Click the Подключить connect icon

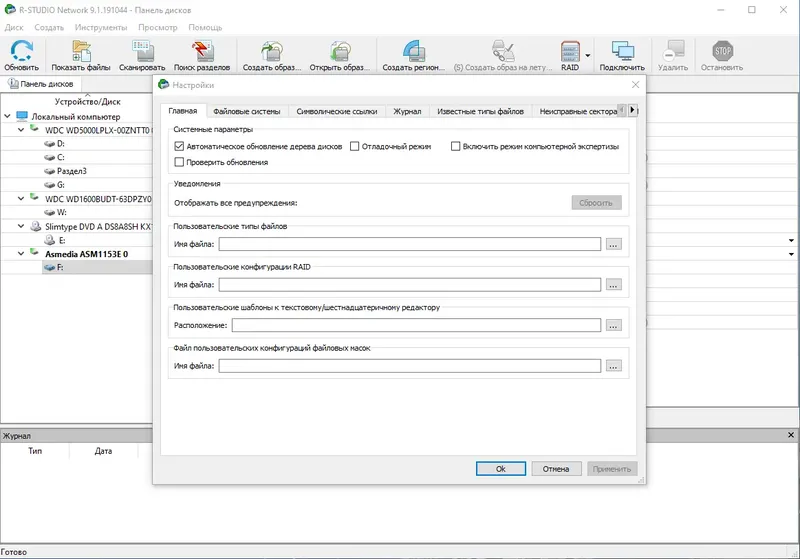pyautogui.click(x=622, y=56)
